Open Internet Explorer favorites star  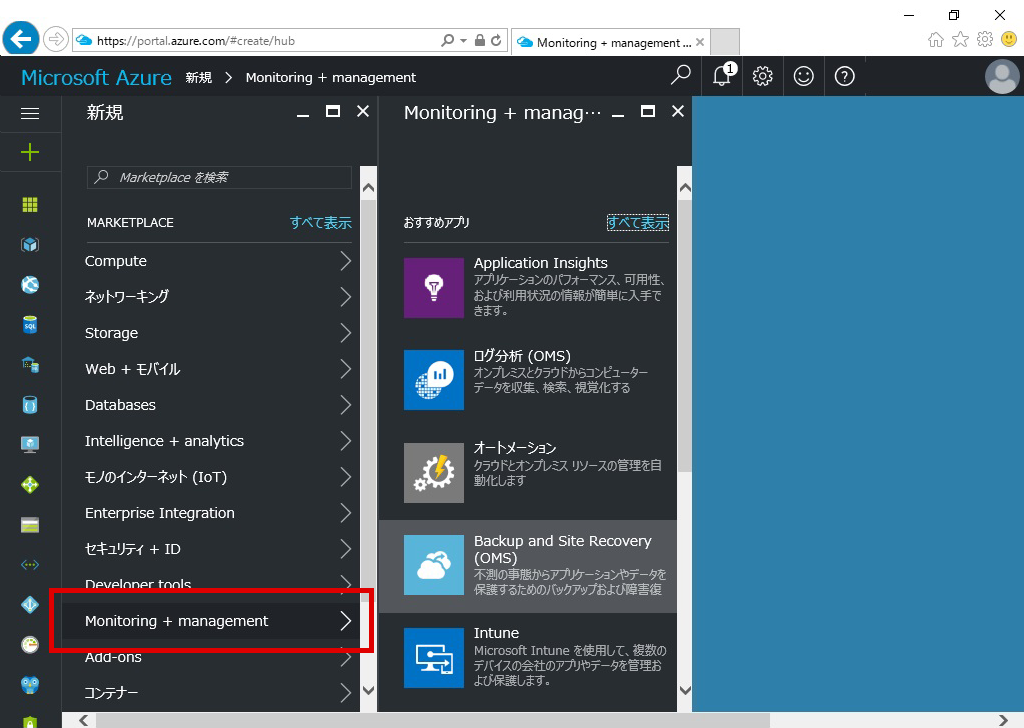(960, 40)
